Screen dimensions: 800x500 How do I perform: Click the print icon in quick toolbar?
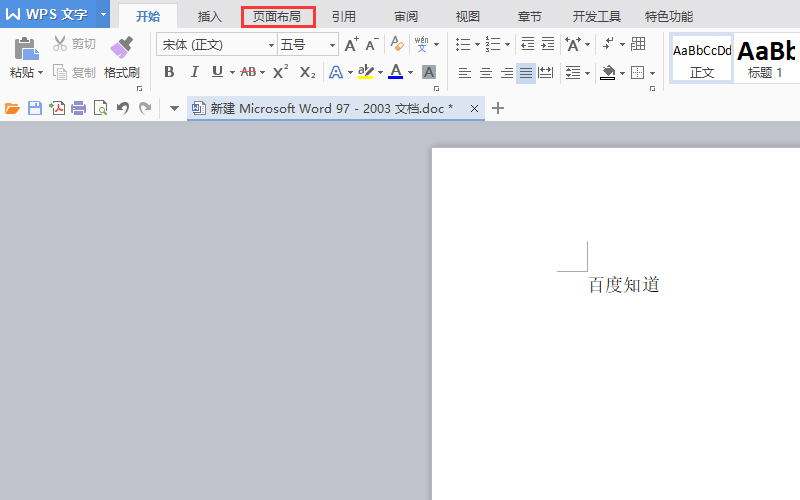tap(79, 108)
